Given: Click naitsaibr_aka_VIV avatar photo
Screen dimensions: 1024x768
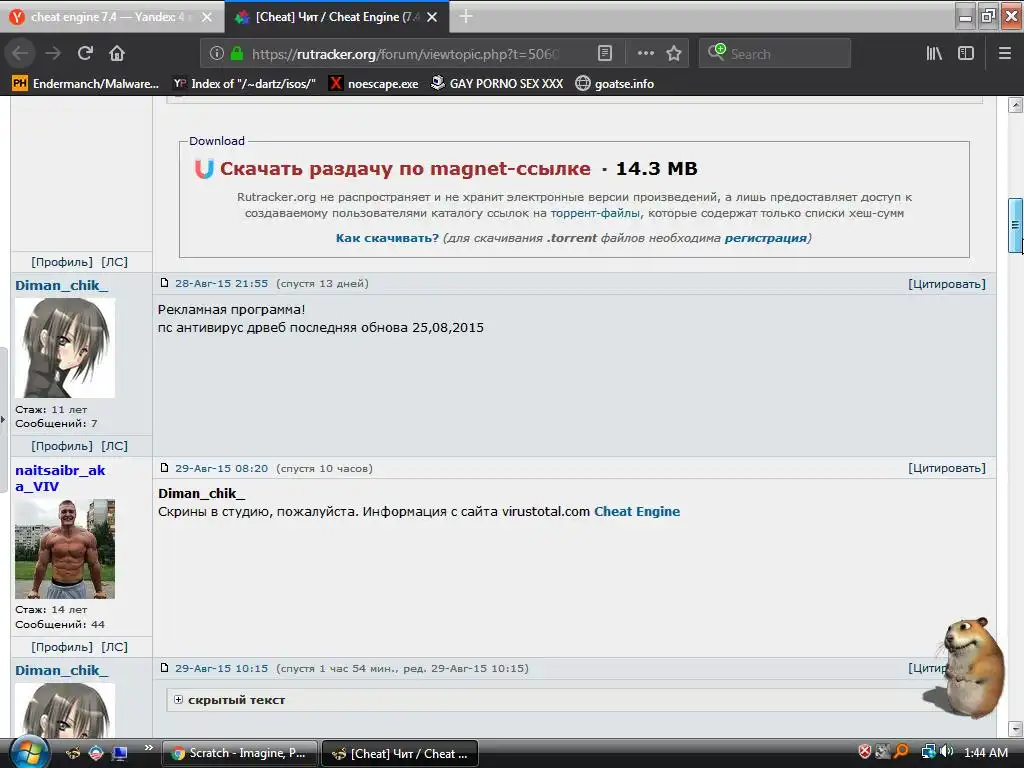Looking at the screenshot, I should (65, 549).
